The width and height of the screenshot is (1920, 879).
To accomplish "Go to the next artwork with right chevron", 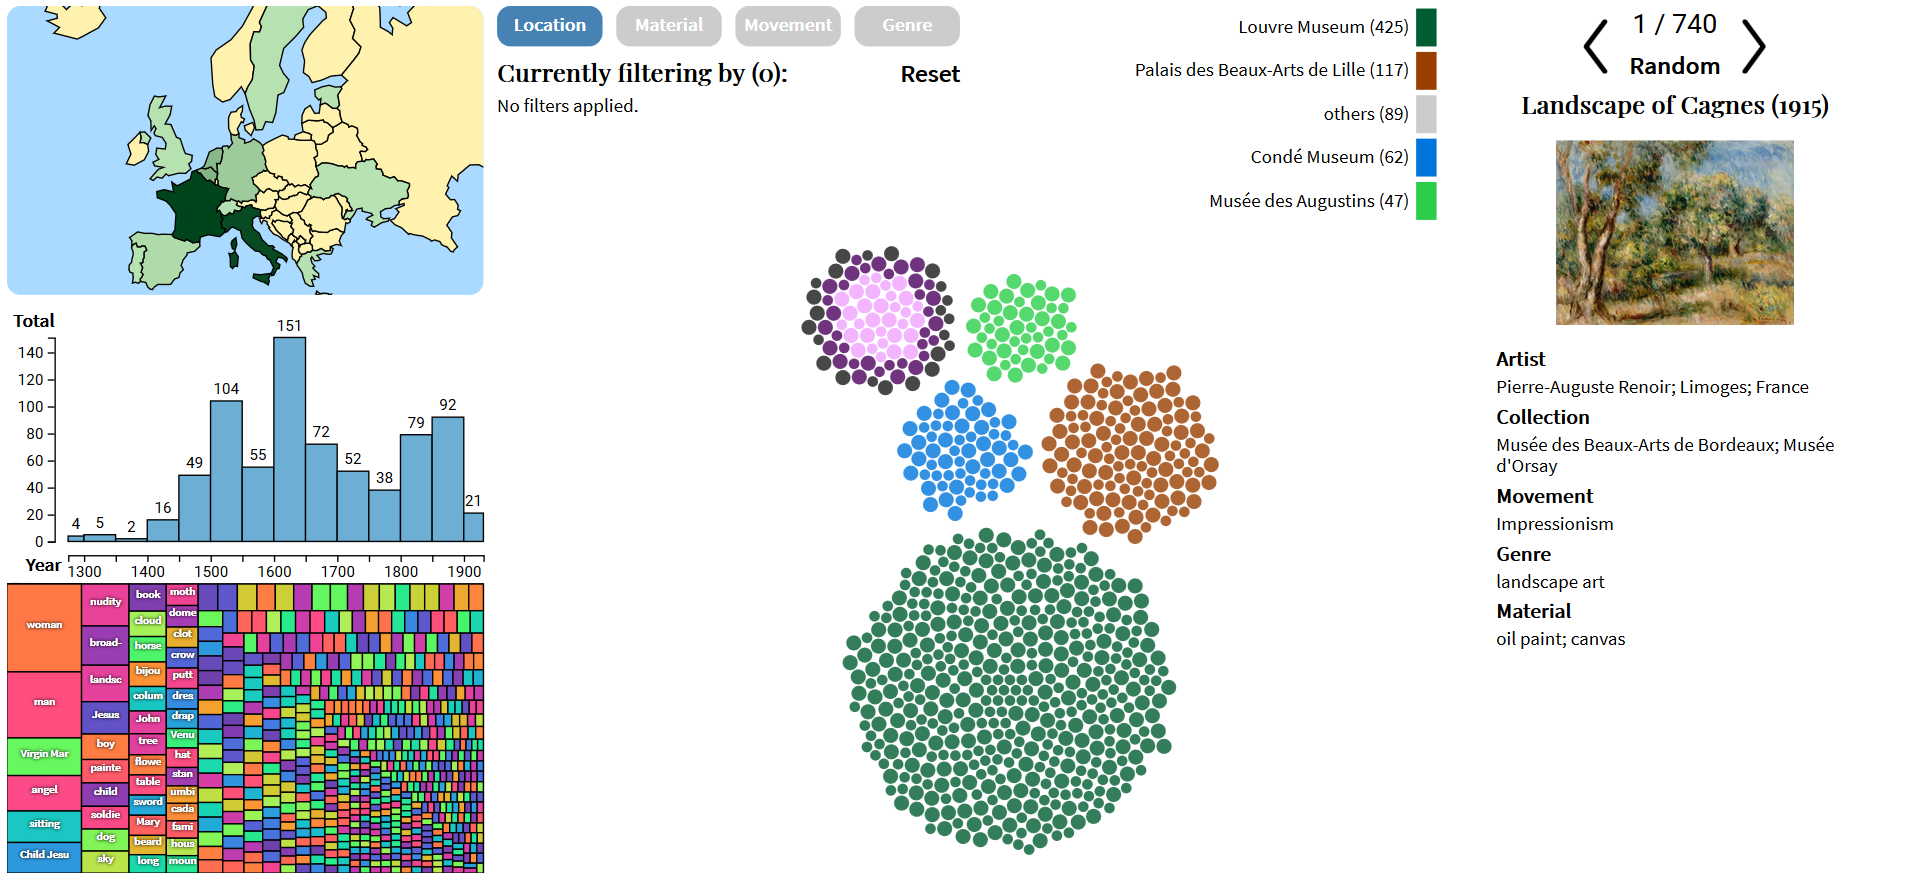I will 1754,44.
